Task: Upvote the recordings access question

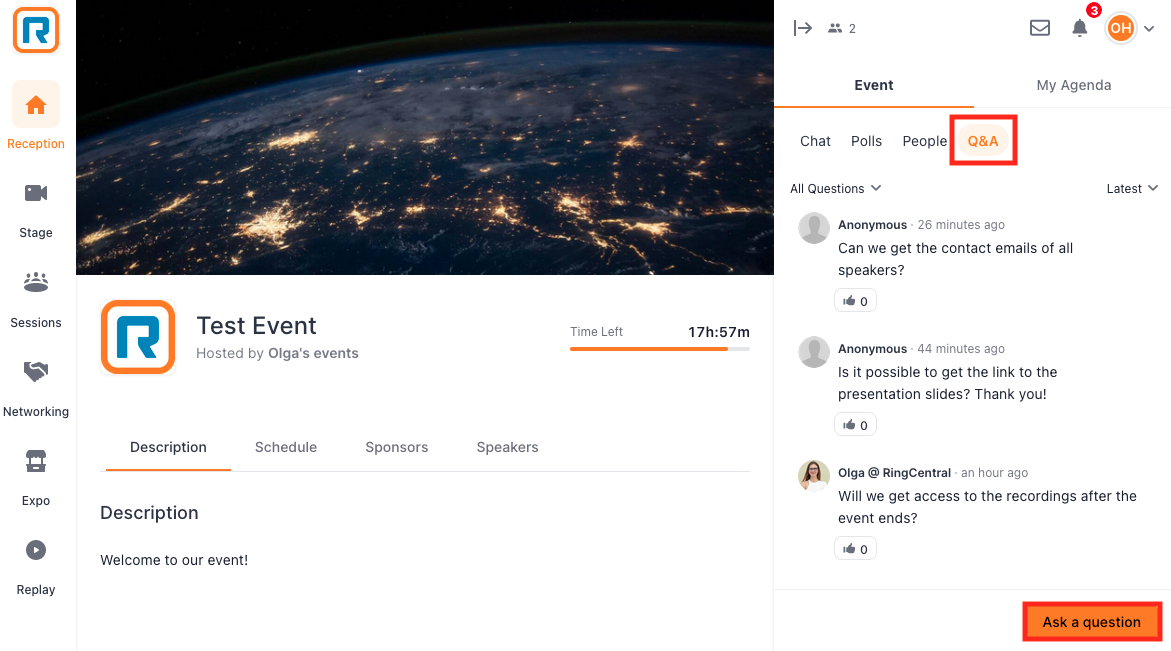Action: pos(855,549)
